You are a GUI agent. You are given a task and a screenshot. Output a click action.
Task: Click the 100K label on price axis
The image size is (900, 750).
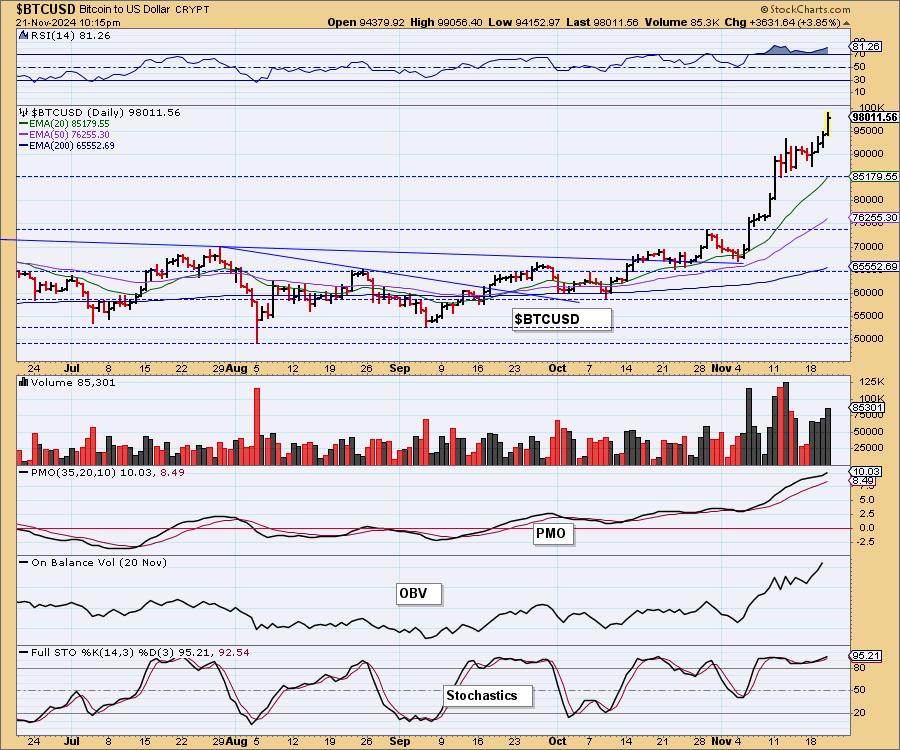point(872,107)
